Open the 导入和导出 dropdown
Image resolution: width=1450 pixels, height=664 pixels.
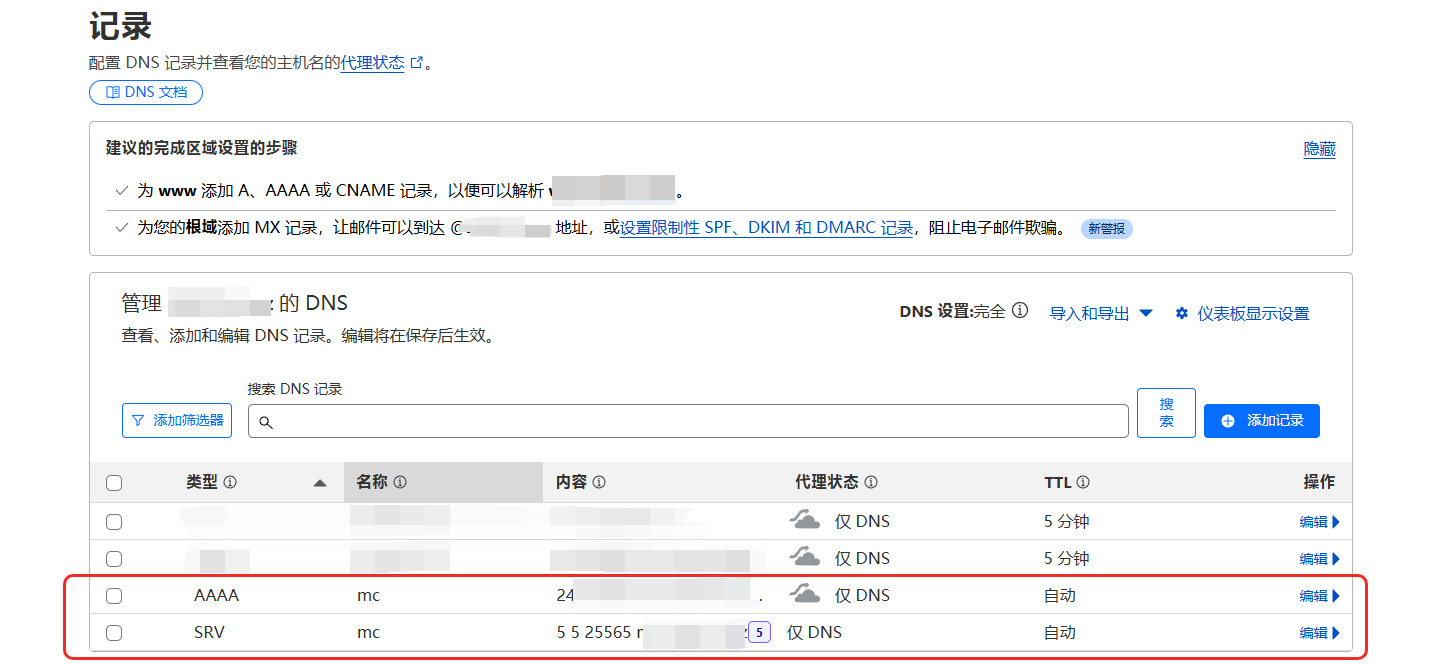click(x=1100, y=313)
